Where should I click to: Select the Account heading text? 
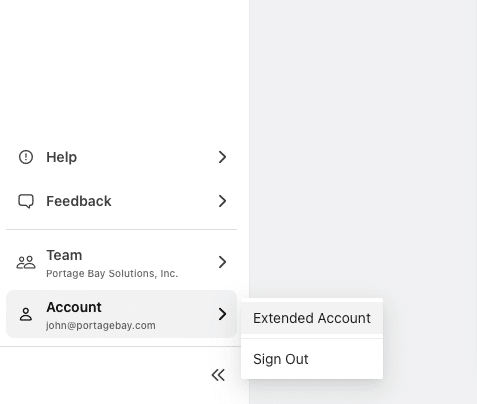74,307
